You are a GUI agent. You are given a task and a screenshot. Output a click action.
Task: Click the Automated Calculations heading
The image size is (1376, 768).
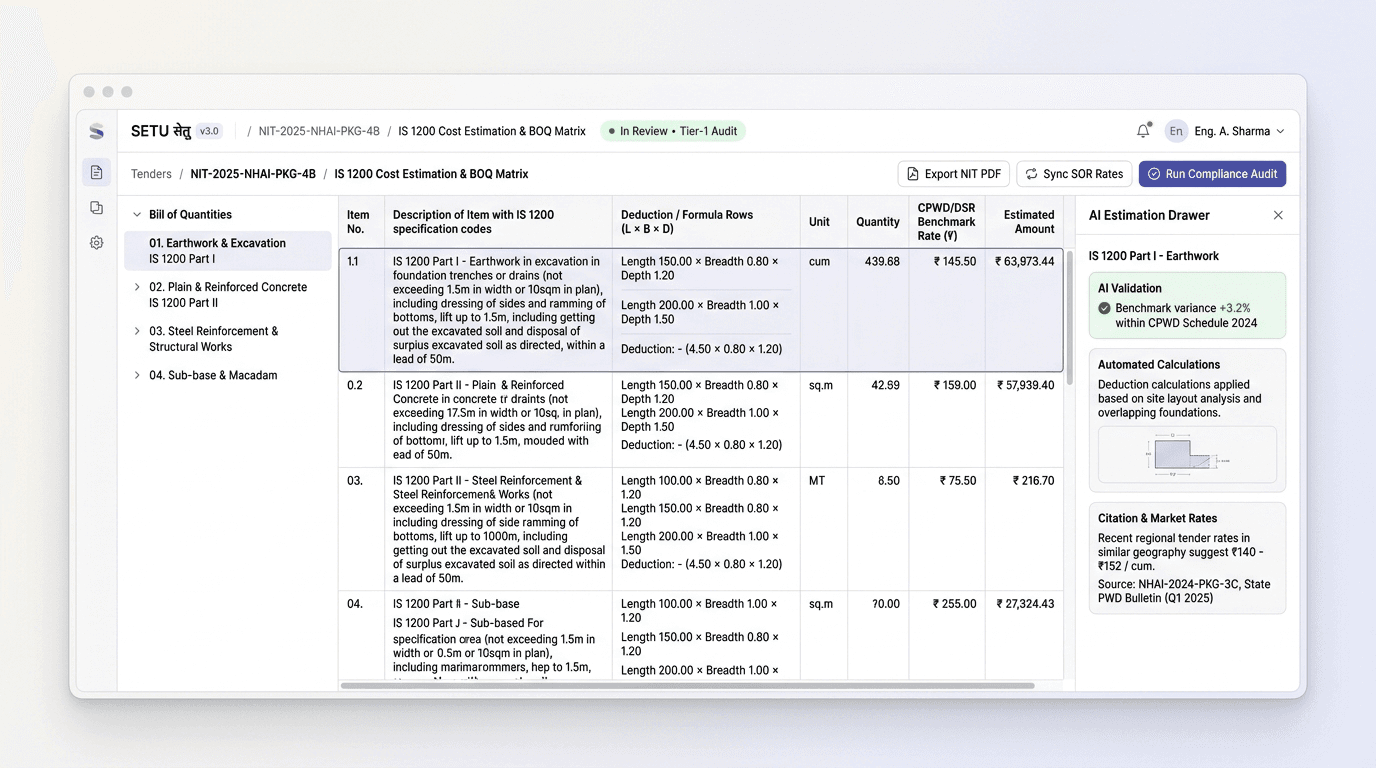point(1159,365)
